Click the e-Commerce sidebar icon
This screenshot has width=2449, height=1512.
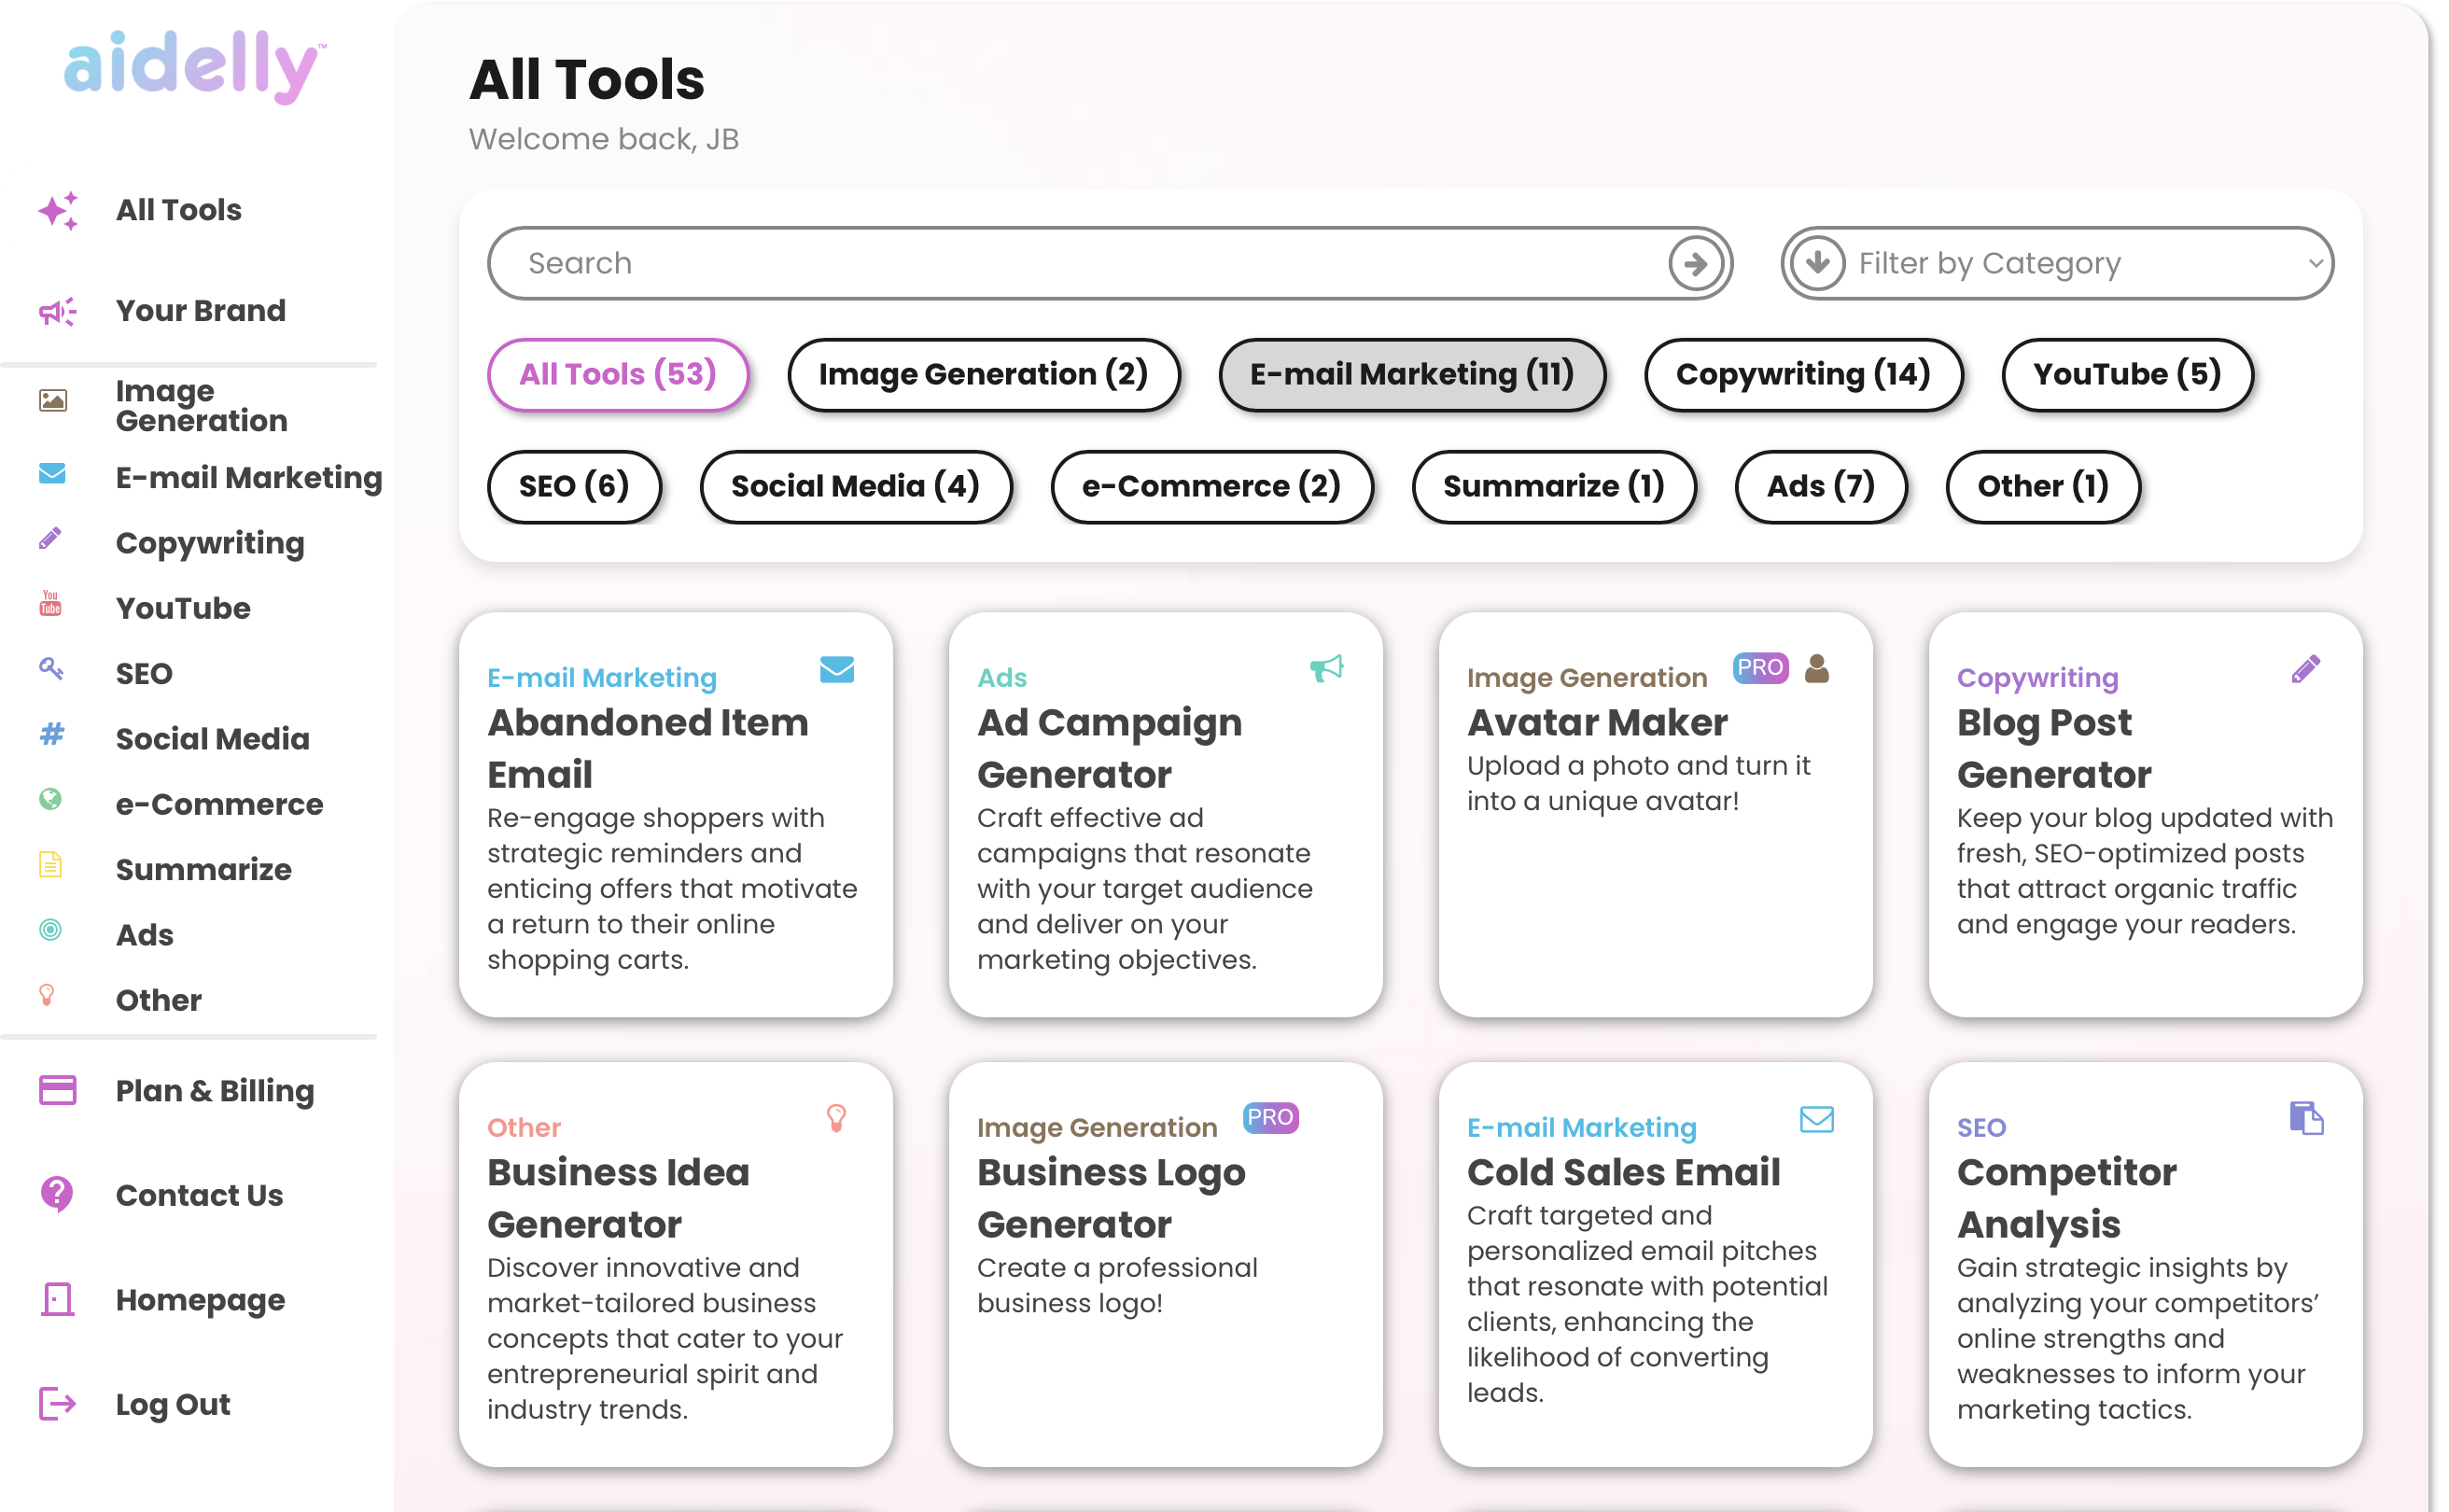tap(50, 804)
